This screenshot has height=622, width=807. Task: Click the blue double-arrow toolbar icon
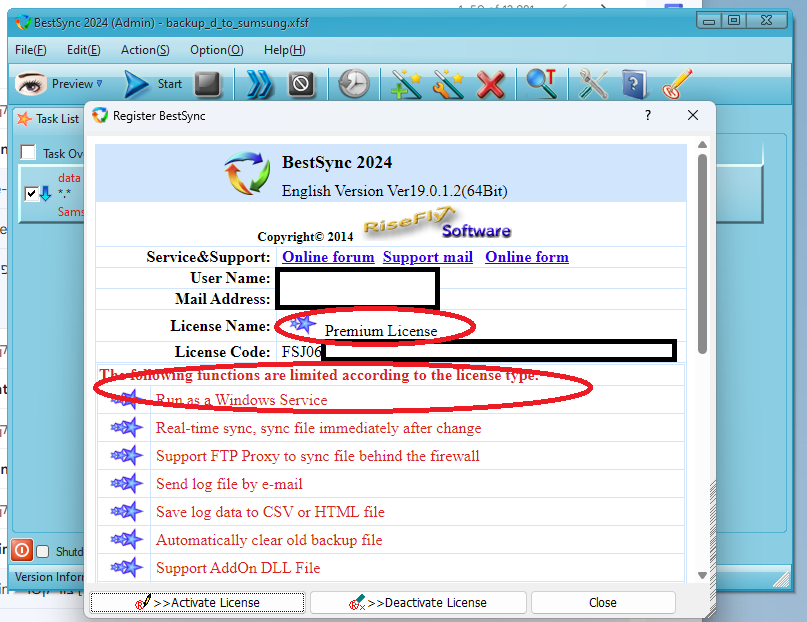tap(259, 84)
